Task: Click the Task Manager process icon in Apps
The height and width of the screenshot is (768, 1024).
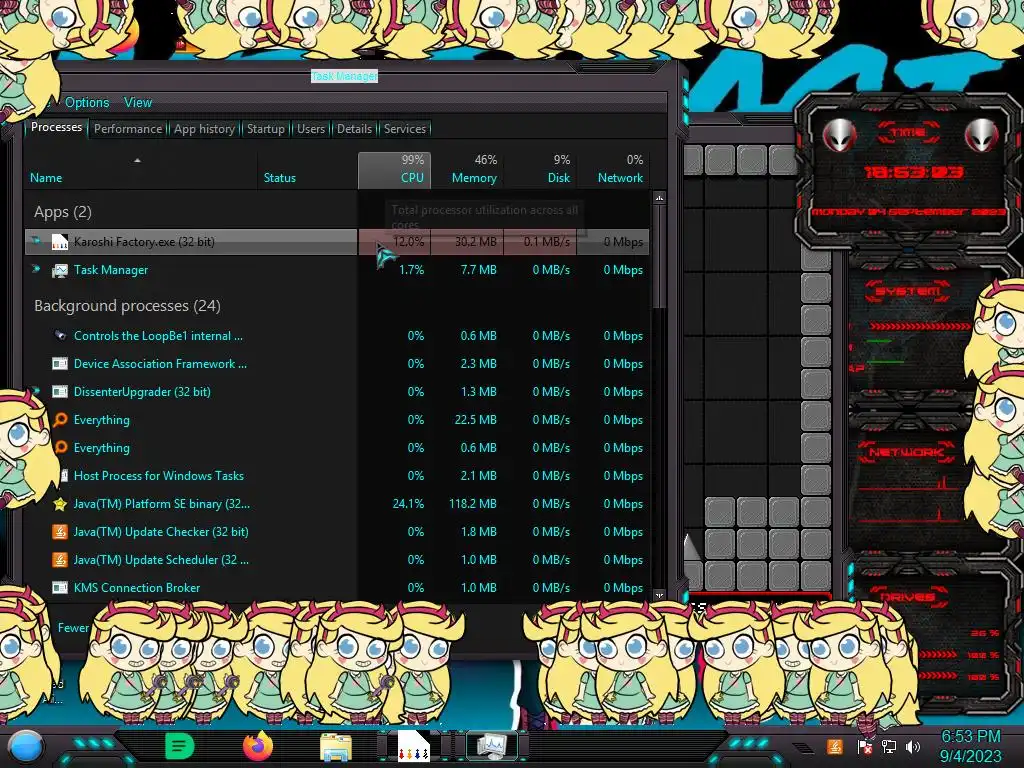Action: point(59,270)
